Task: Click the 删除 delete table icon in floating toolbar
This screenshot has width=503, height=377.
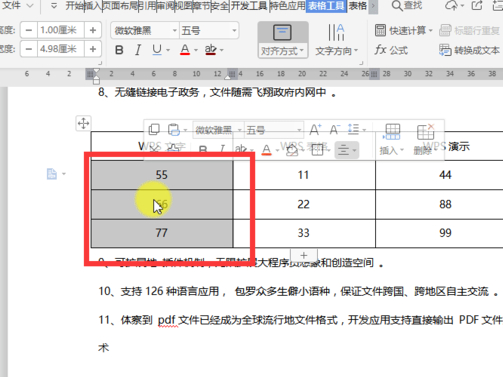Action: pos(425,132)
